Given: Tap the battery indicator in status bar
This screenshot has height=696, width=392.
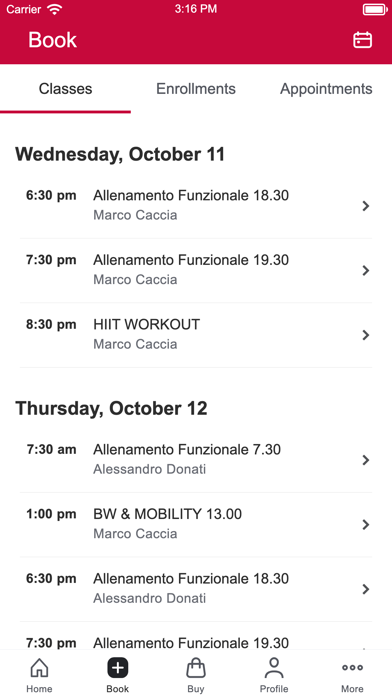Looking at the screenshot, I should (375, 9).
